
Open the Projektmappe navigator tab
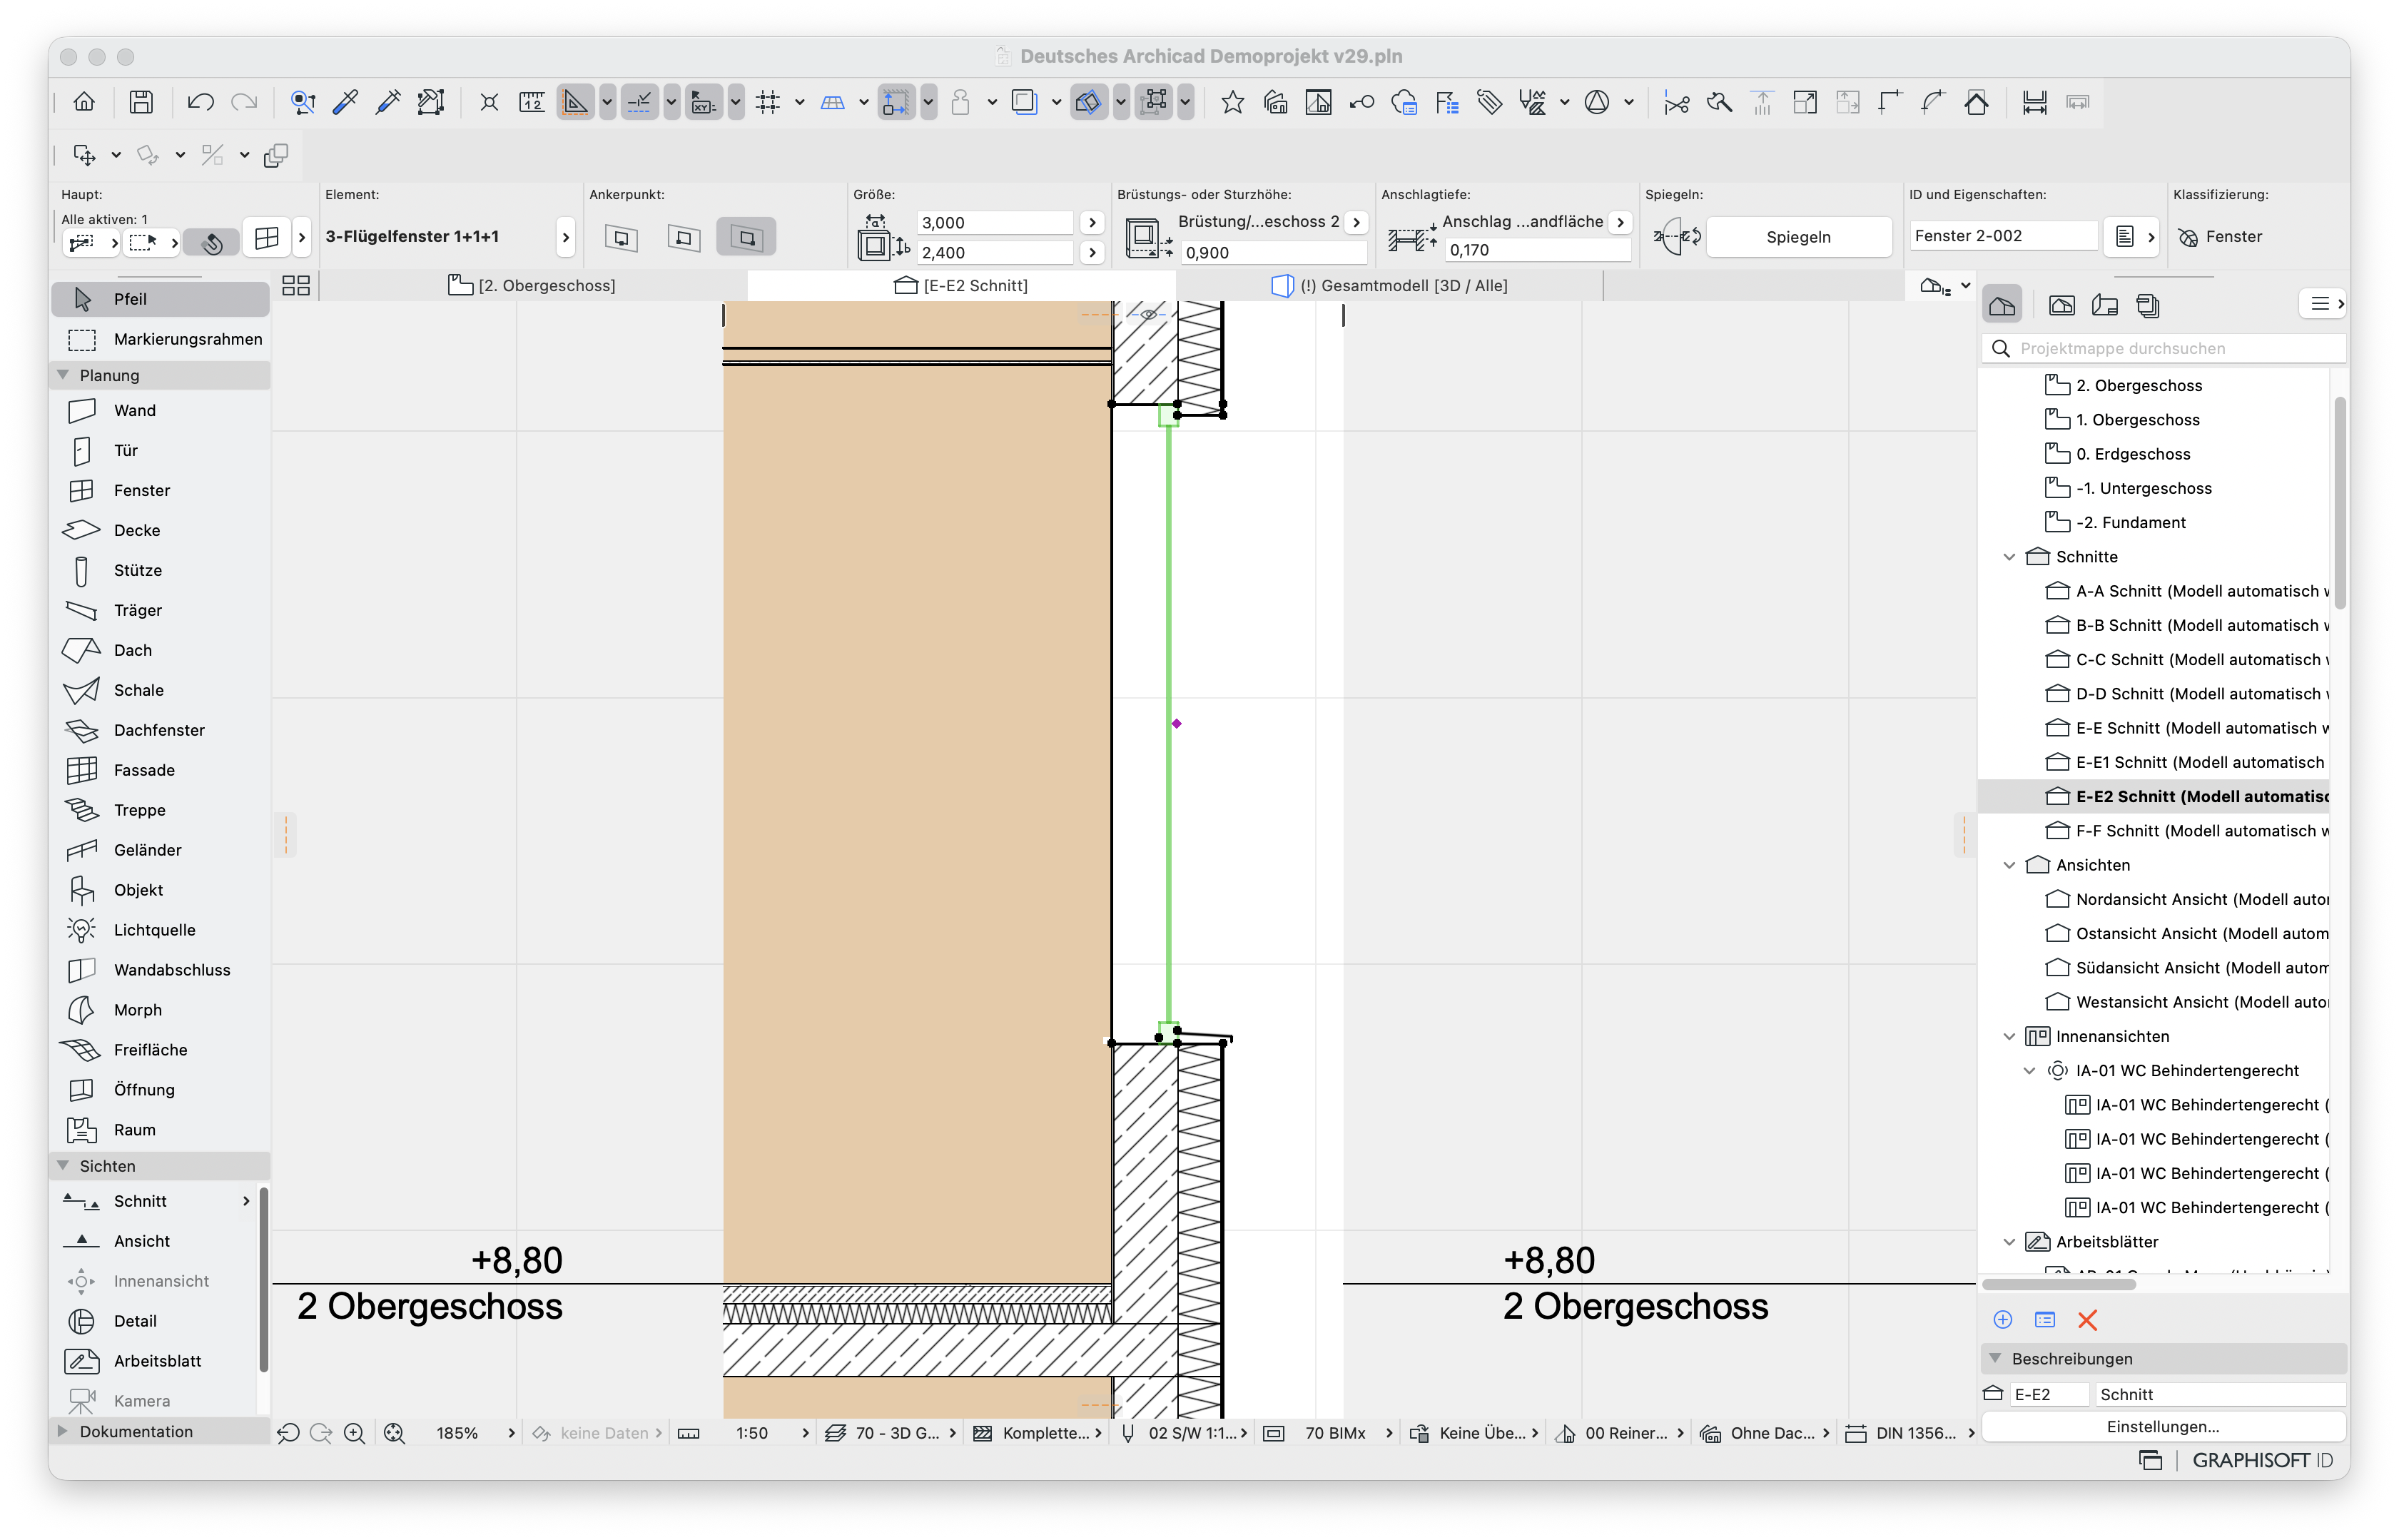pyautogui.click(x=2002, y=305)
